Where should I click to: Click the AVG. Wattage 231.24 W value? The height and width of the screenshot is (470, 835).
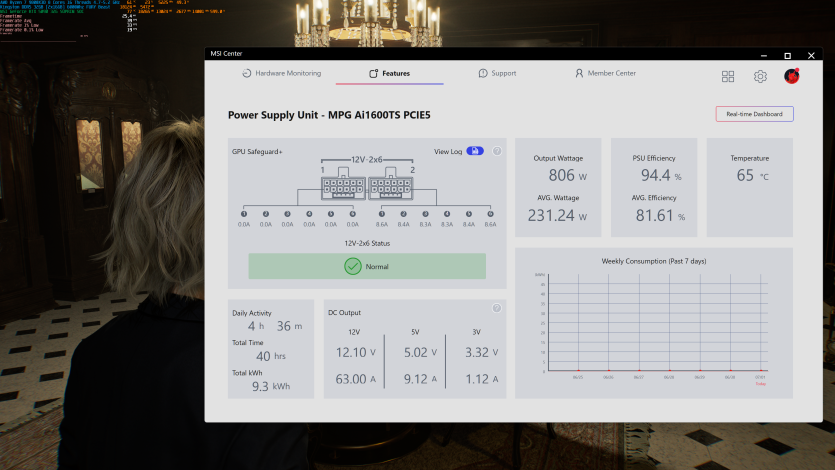[x=557, y=215]
